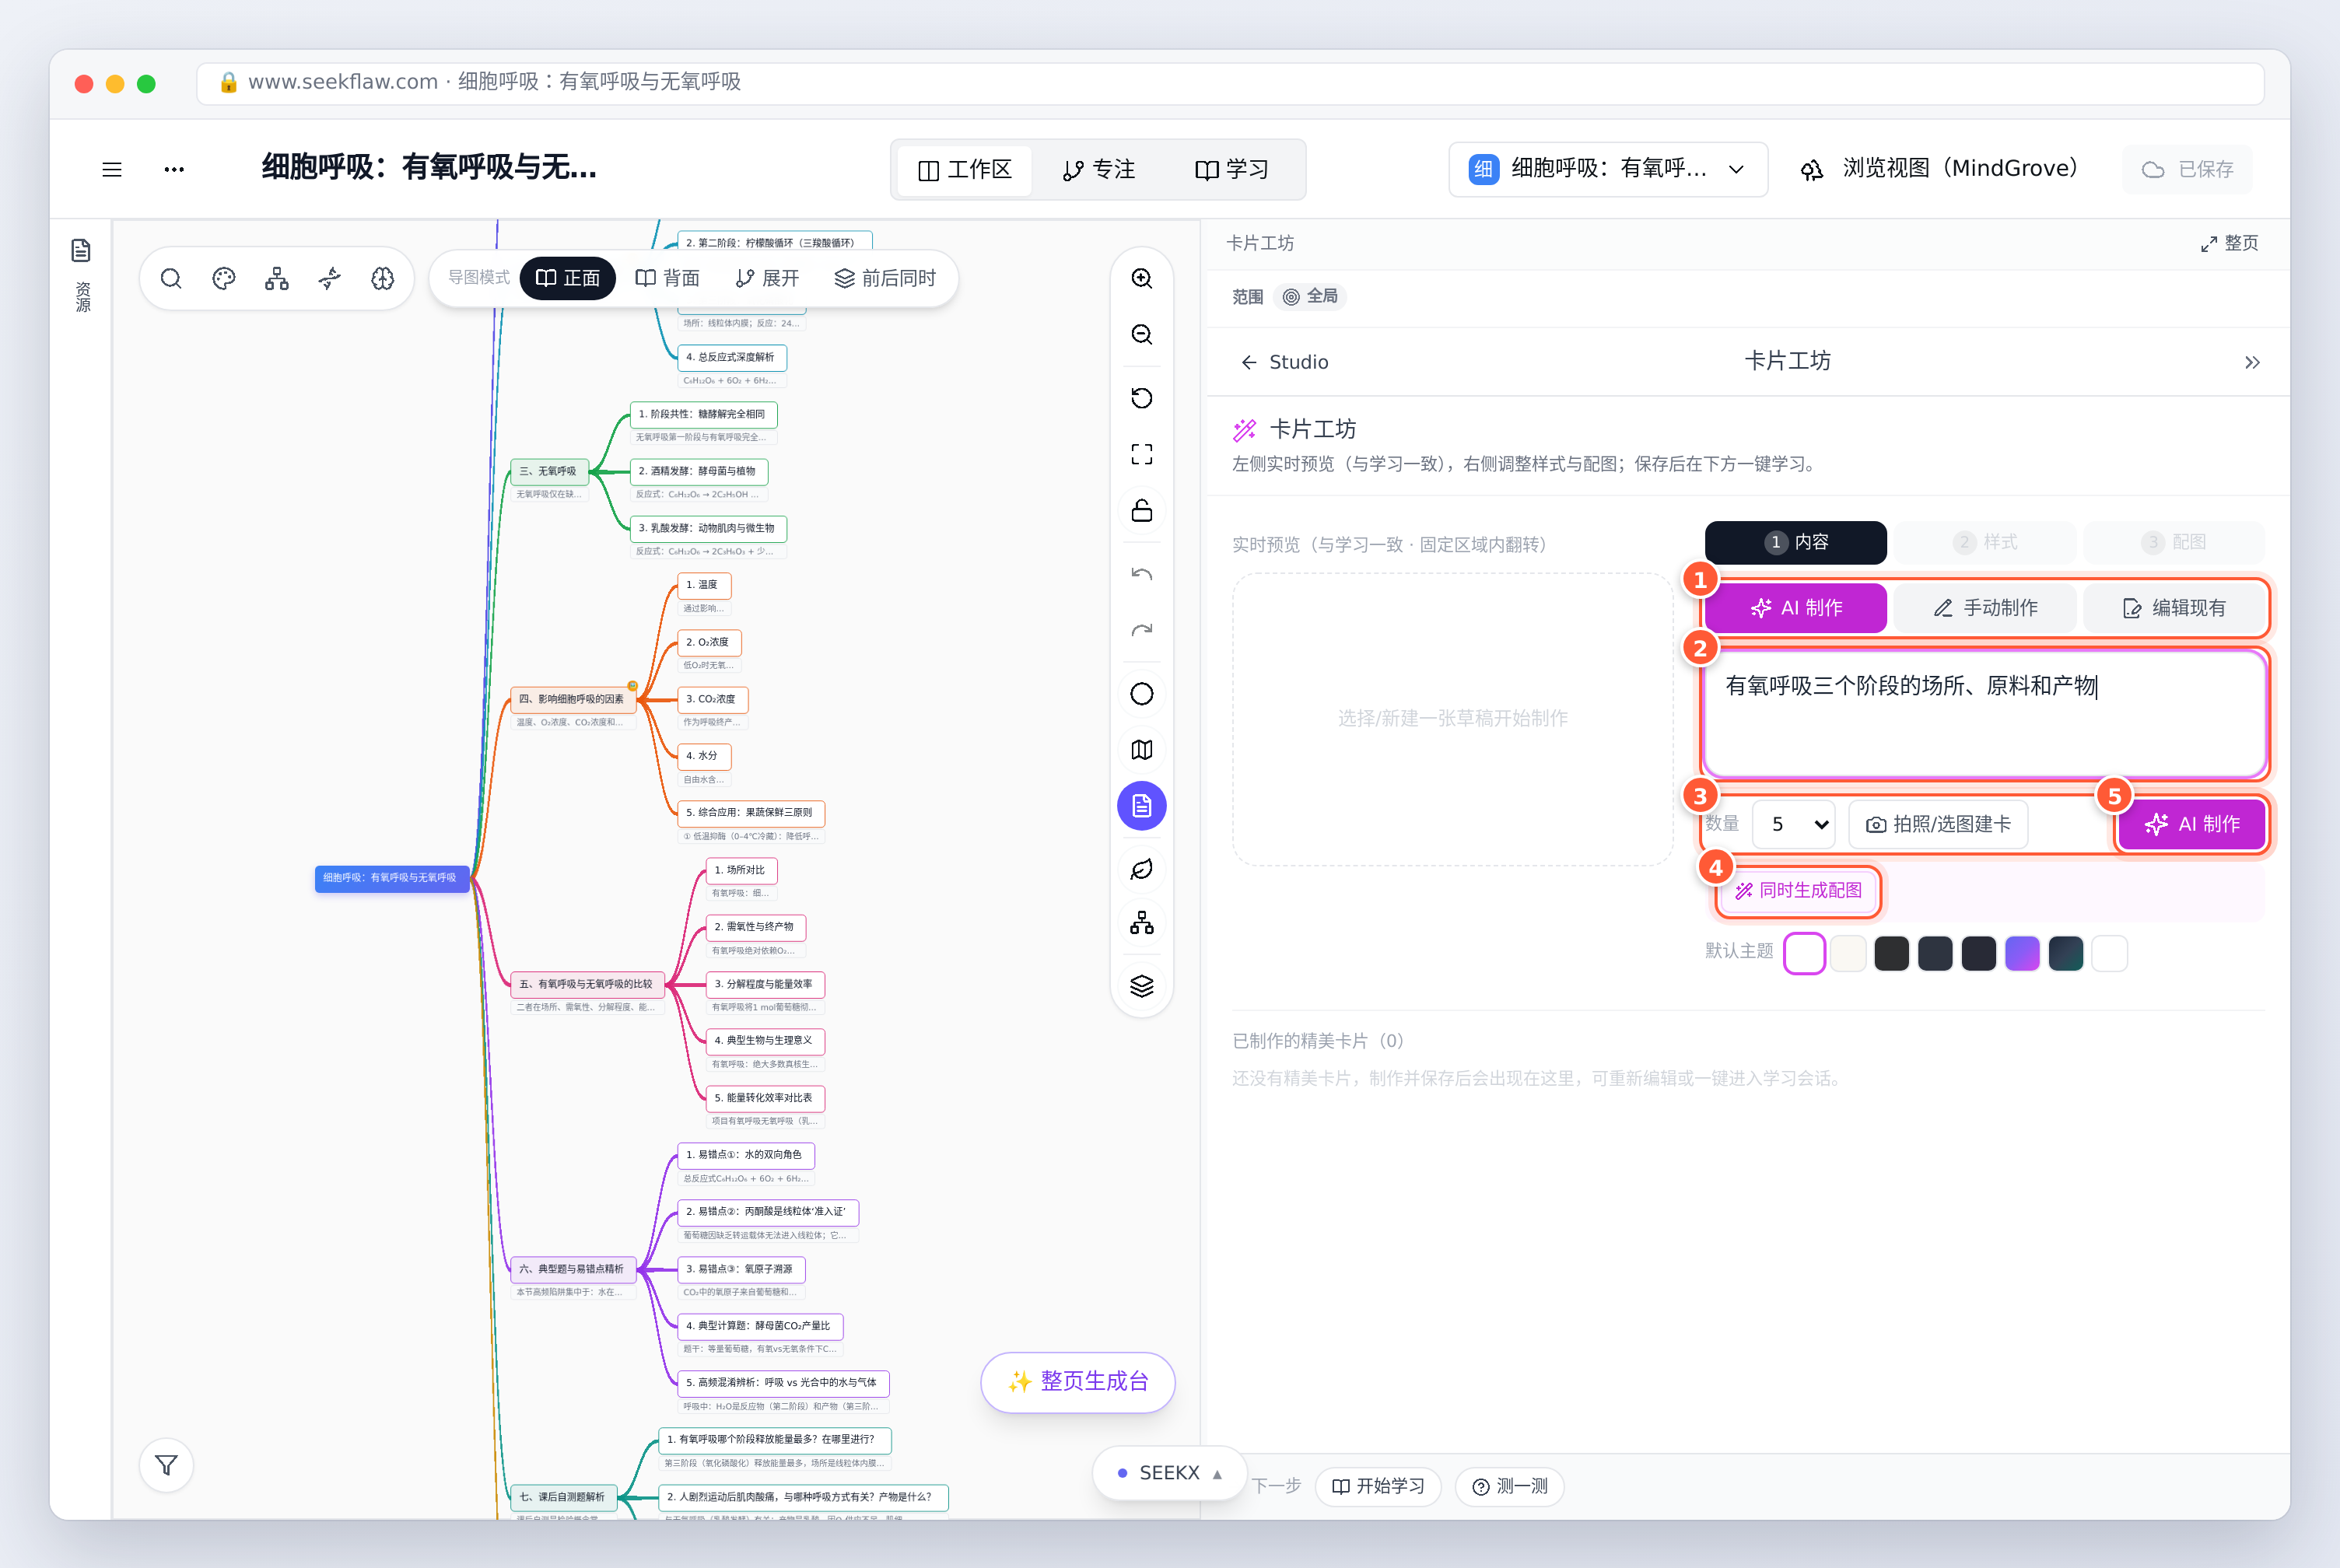Switch mind map mode to 展开
Image resolution: width=2340 pixels, height=1568 pixels.
[x=767, y=278]
